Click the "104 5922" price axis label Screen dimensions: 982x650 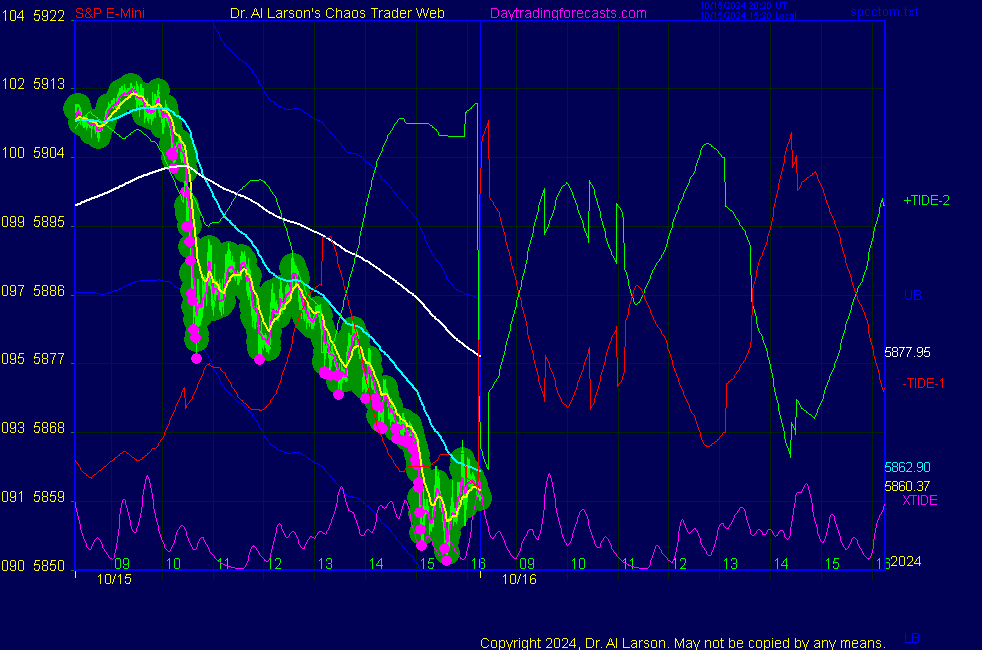coord(33,16)
